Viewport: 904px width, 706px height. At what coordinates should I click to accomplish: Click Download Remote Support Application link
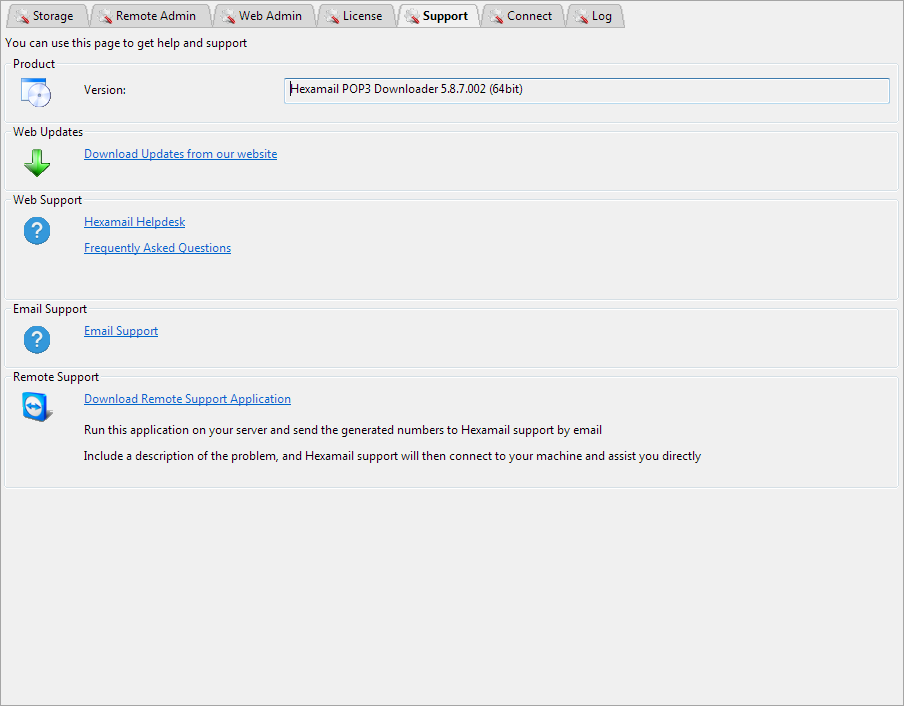pos(187,399)
